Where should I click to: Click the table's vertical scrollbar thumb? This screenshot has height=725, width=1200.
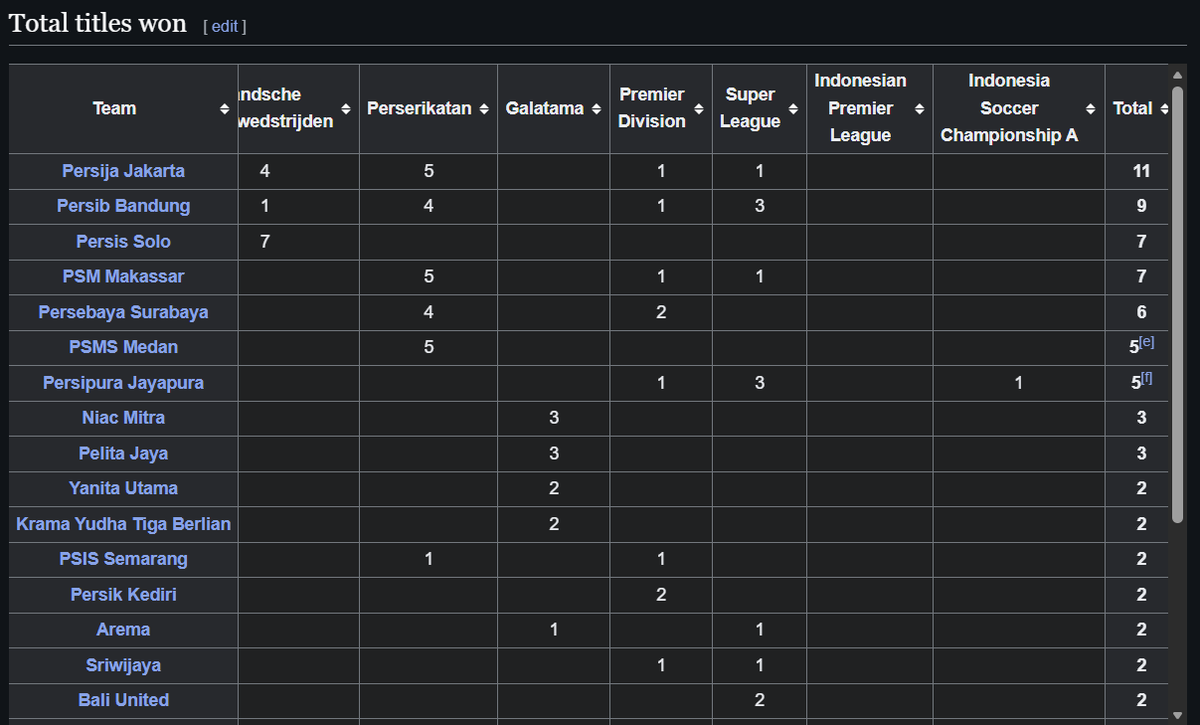[x=1176, y=305]
